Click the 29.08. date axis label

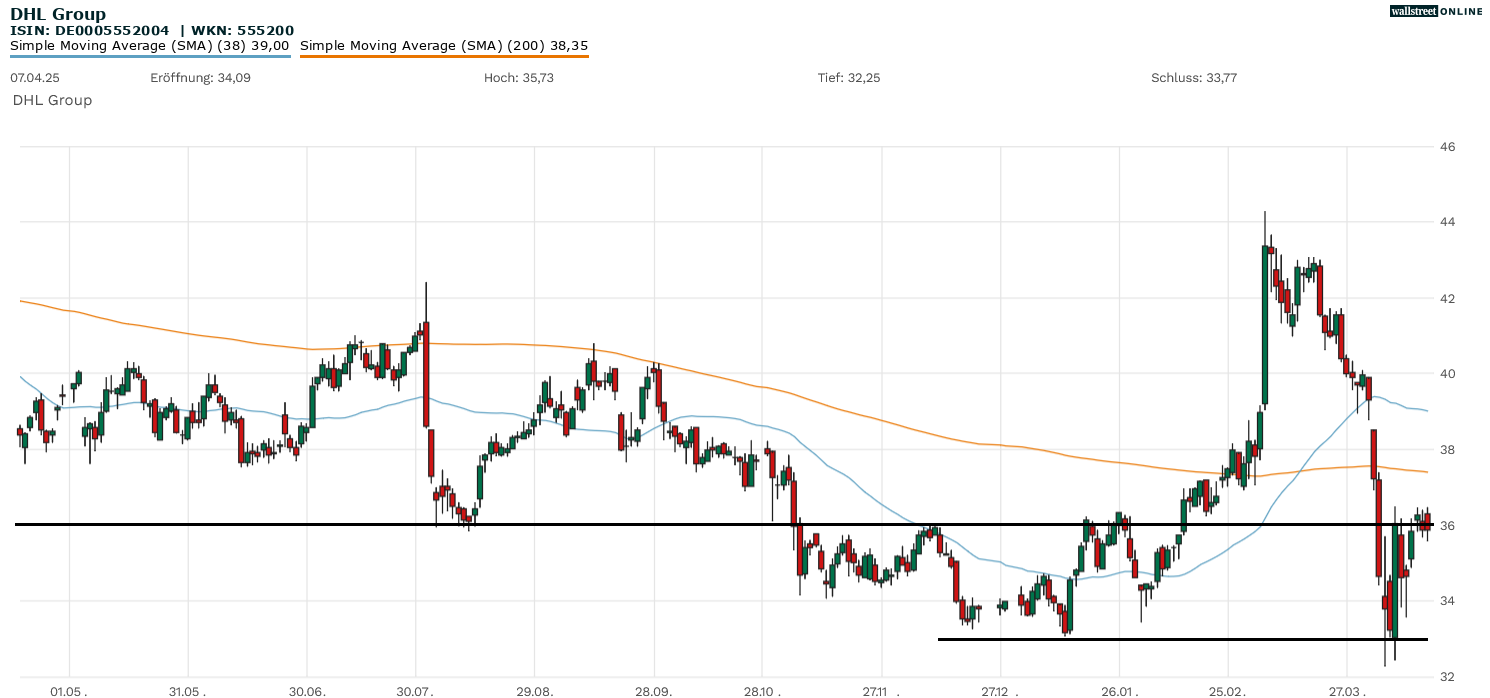pyautogui.click(x=534, y=691)
